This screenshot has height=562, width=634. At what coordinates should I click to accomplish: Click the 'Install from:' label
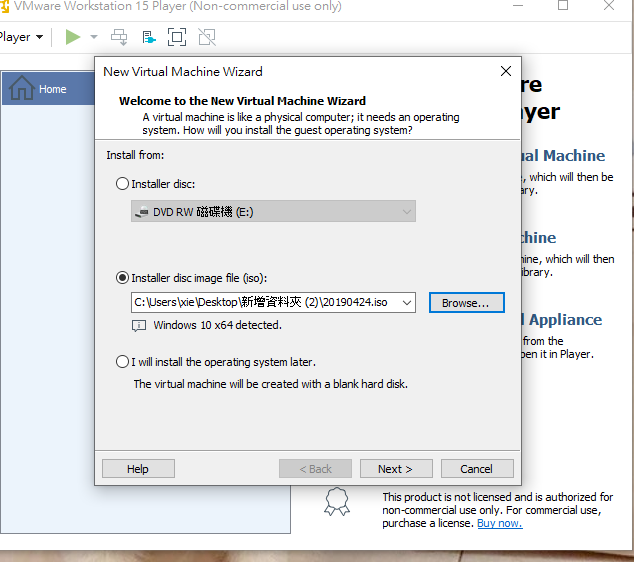tap(135, 155)
